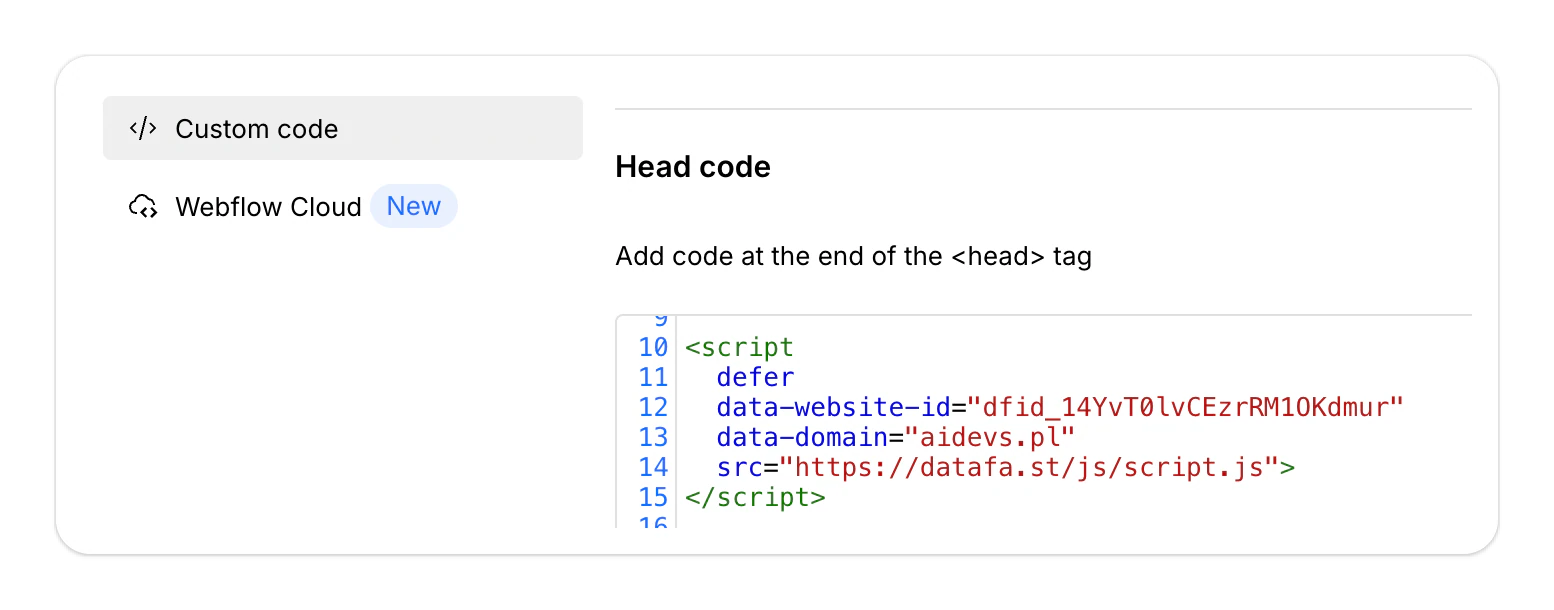
Task: Click the Head code heading
Action: click(x=693, y=167)
